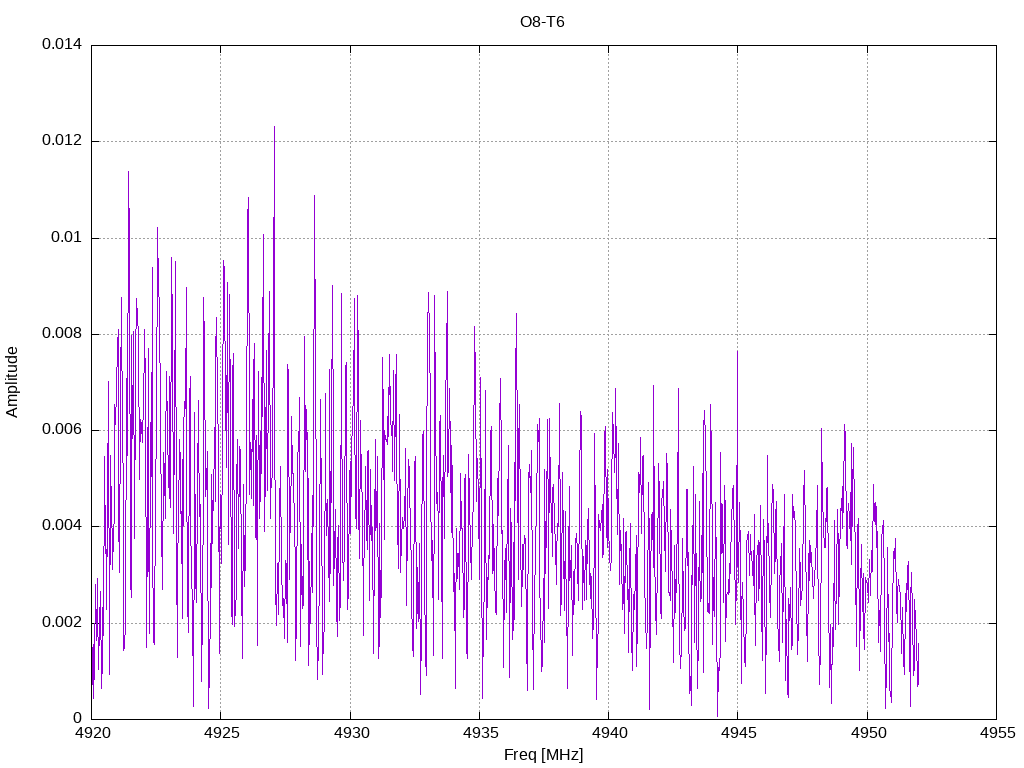The width and height of the screenshot is (1024, 768).
Task: Click the plot title O8-T6
Action: coord(542,22)
